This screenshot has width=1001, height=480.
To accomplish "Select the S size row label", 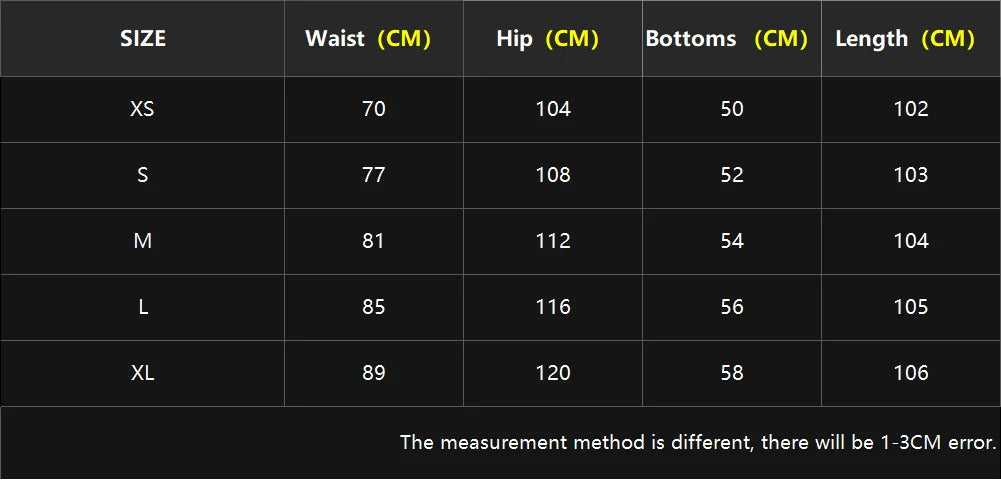I will pos(143,174).
